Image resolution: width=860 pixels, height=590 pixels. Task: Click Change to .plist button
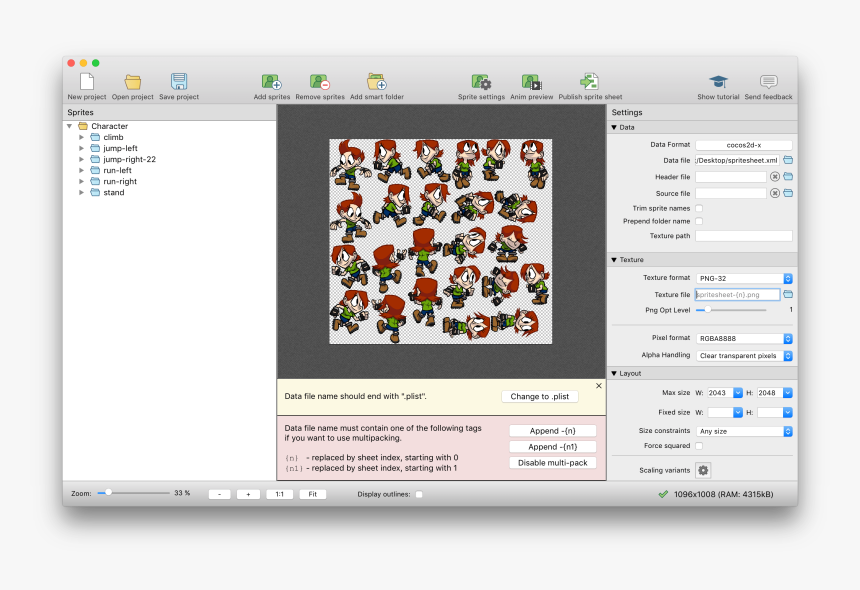point(540,396)
